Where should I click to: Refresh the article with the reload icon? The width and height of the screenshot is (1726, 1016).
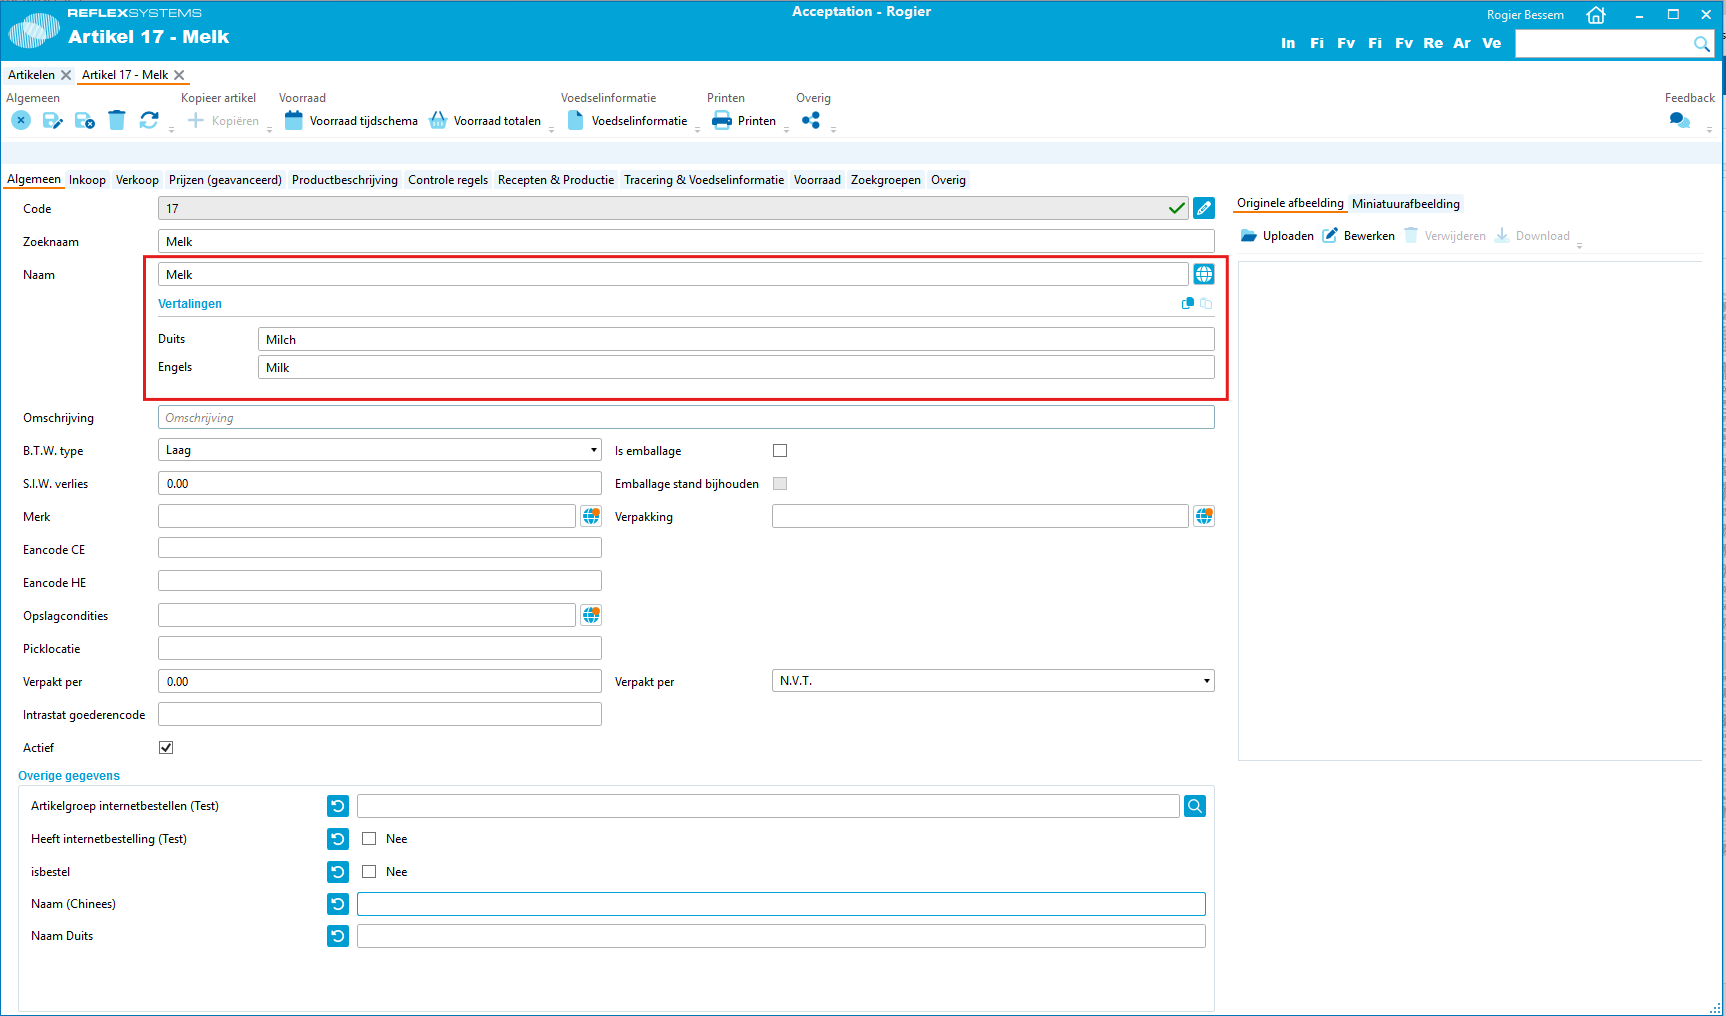click(149, 121)
